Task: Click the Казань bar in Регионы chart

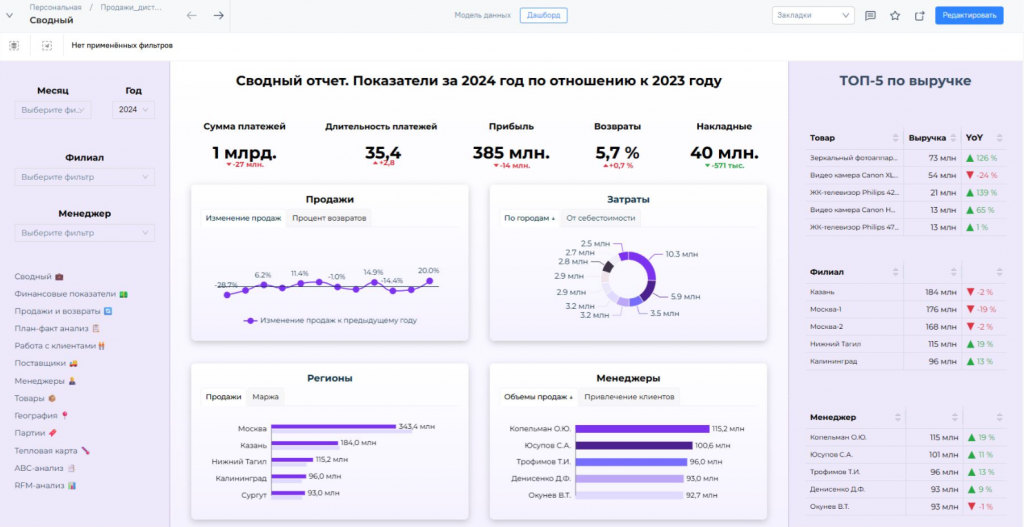Action: (307, 443)
